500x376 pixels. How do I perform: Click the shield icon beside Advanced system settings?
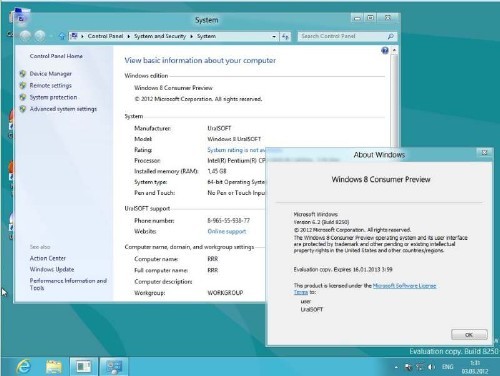[23, 109]
